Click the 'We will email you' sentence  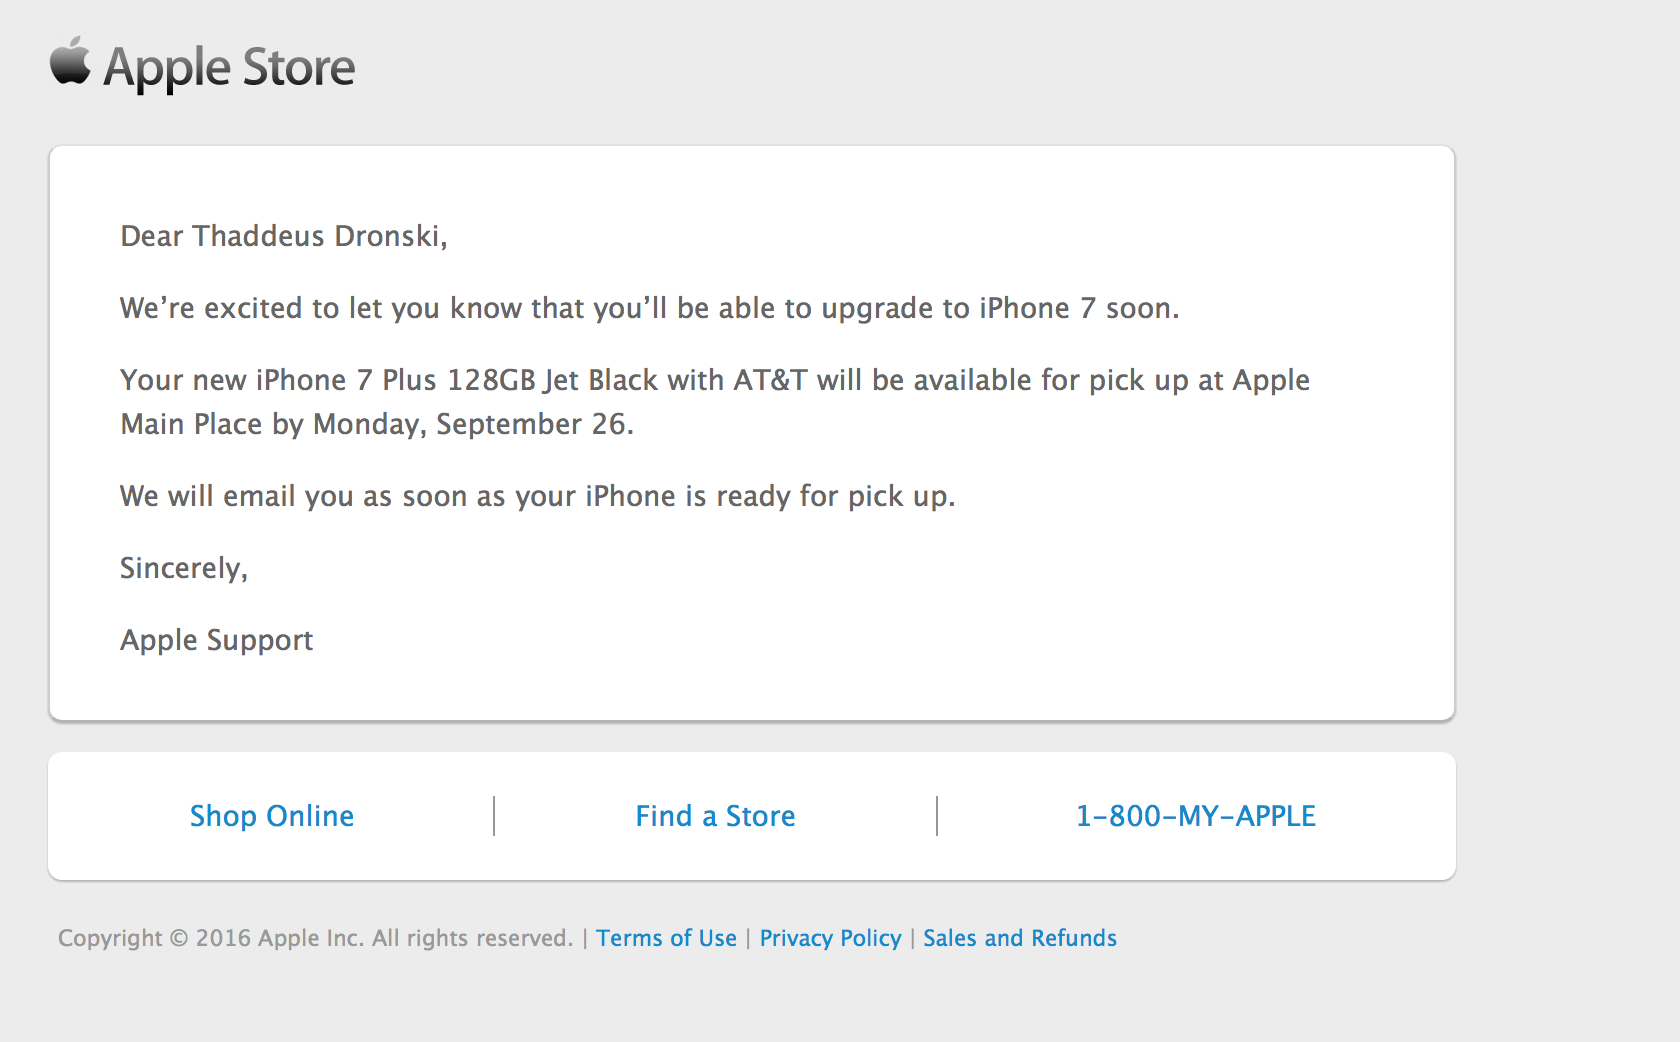coord(538,496)
